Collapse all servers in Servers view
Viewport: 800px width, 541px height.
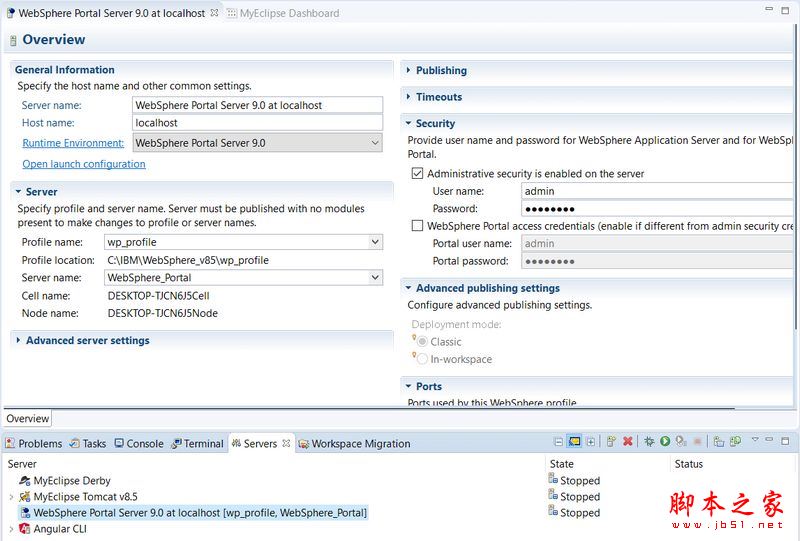tap(558, 441)
